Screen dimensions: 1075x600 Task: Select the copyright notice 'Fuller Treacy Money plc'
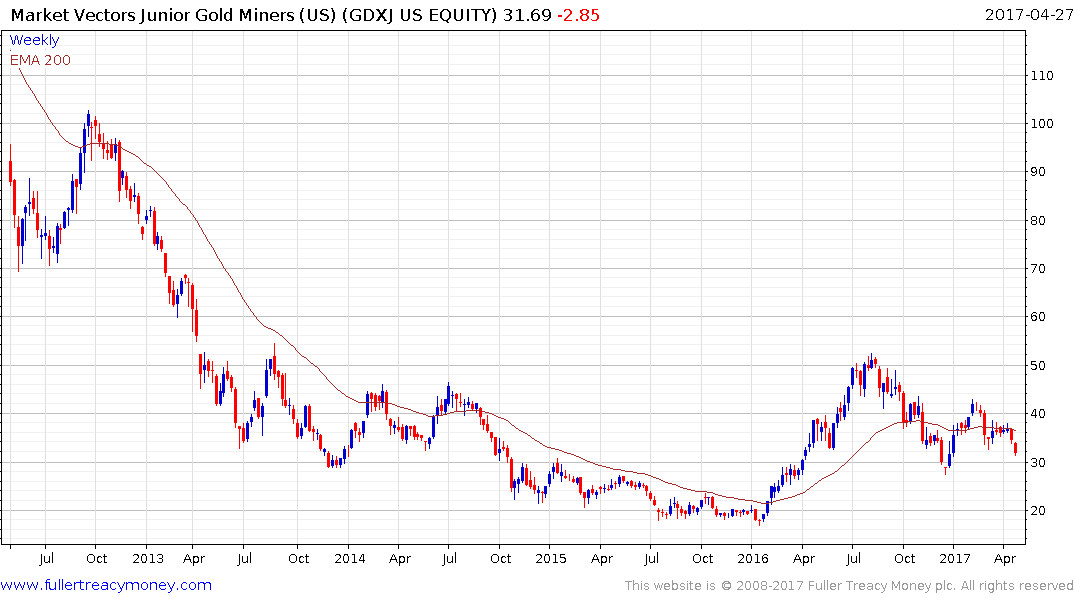(x=882, y=586)
